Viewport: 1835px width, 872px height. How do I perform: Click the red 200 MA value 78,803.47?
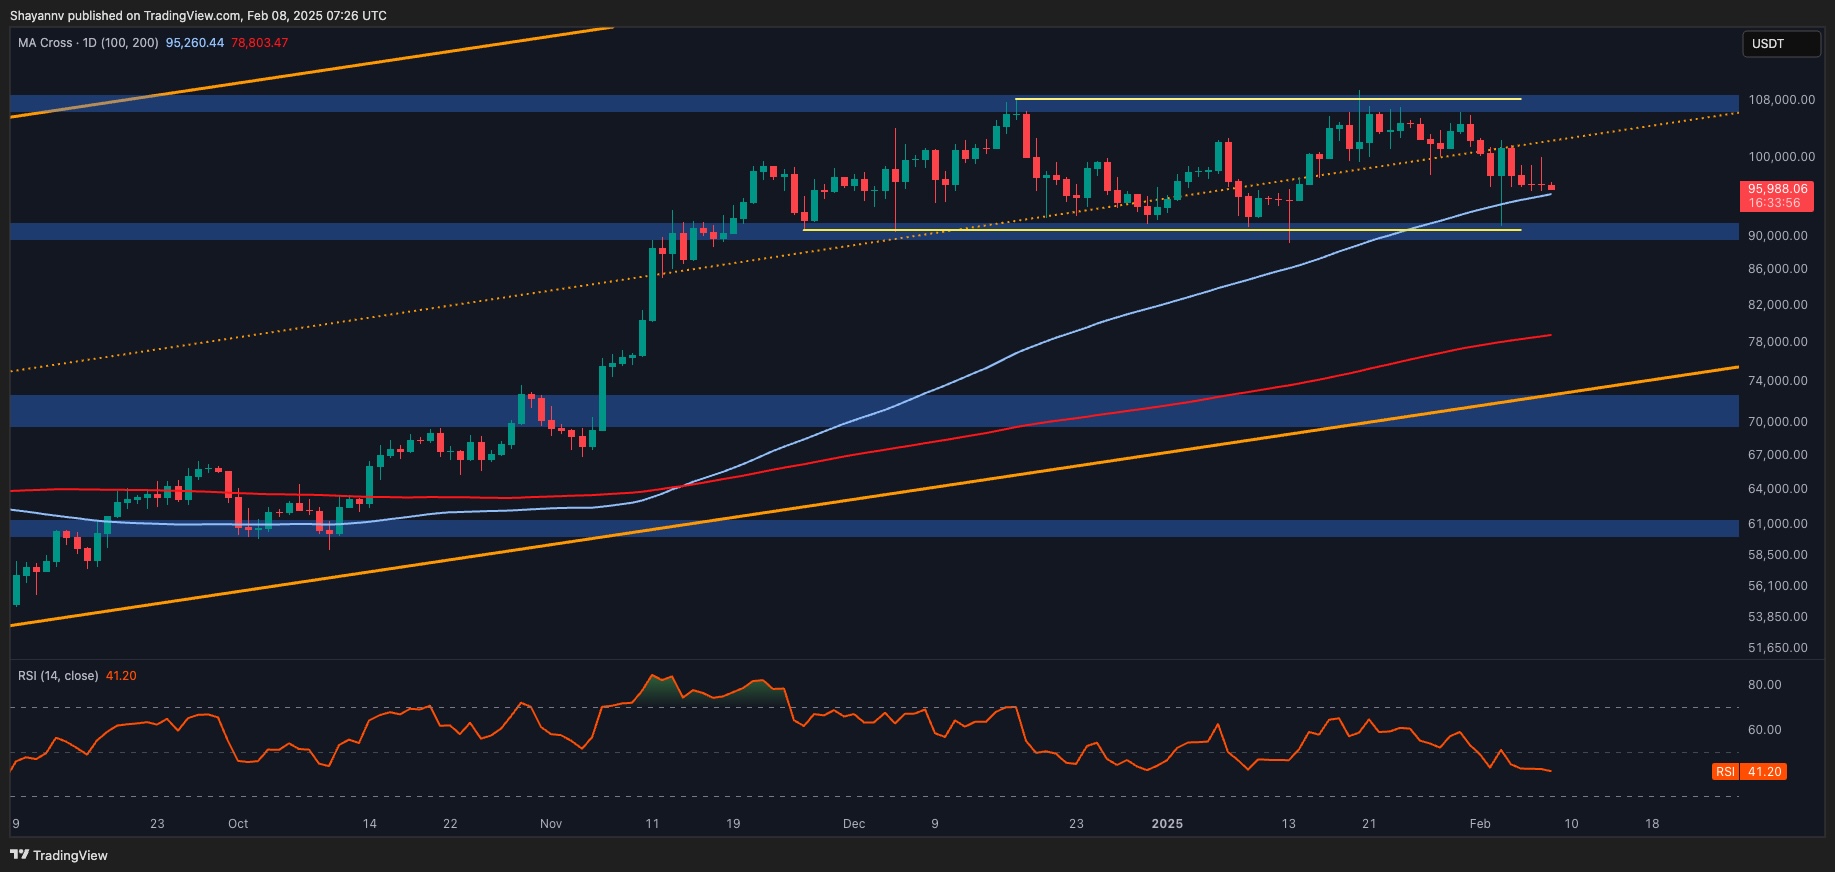click(x=260, y=43)
